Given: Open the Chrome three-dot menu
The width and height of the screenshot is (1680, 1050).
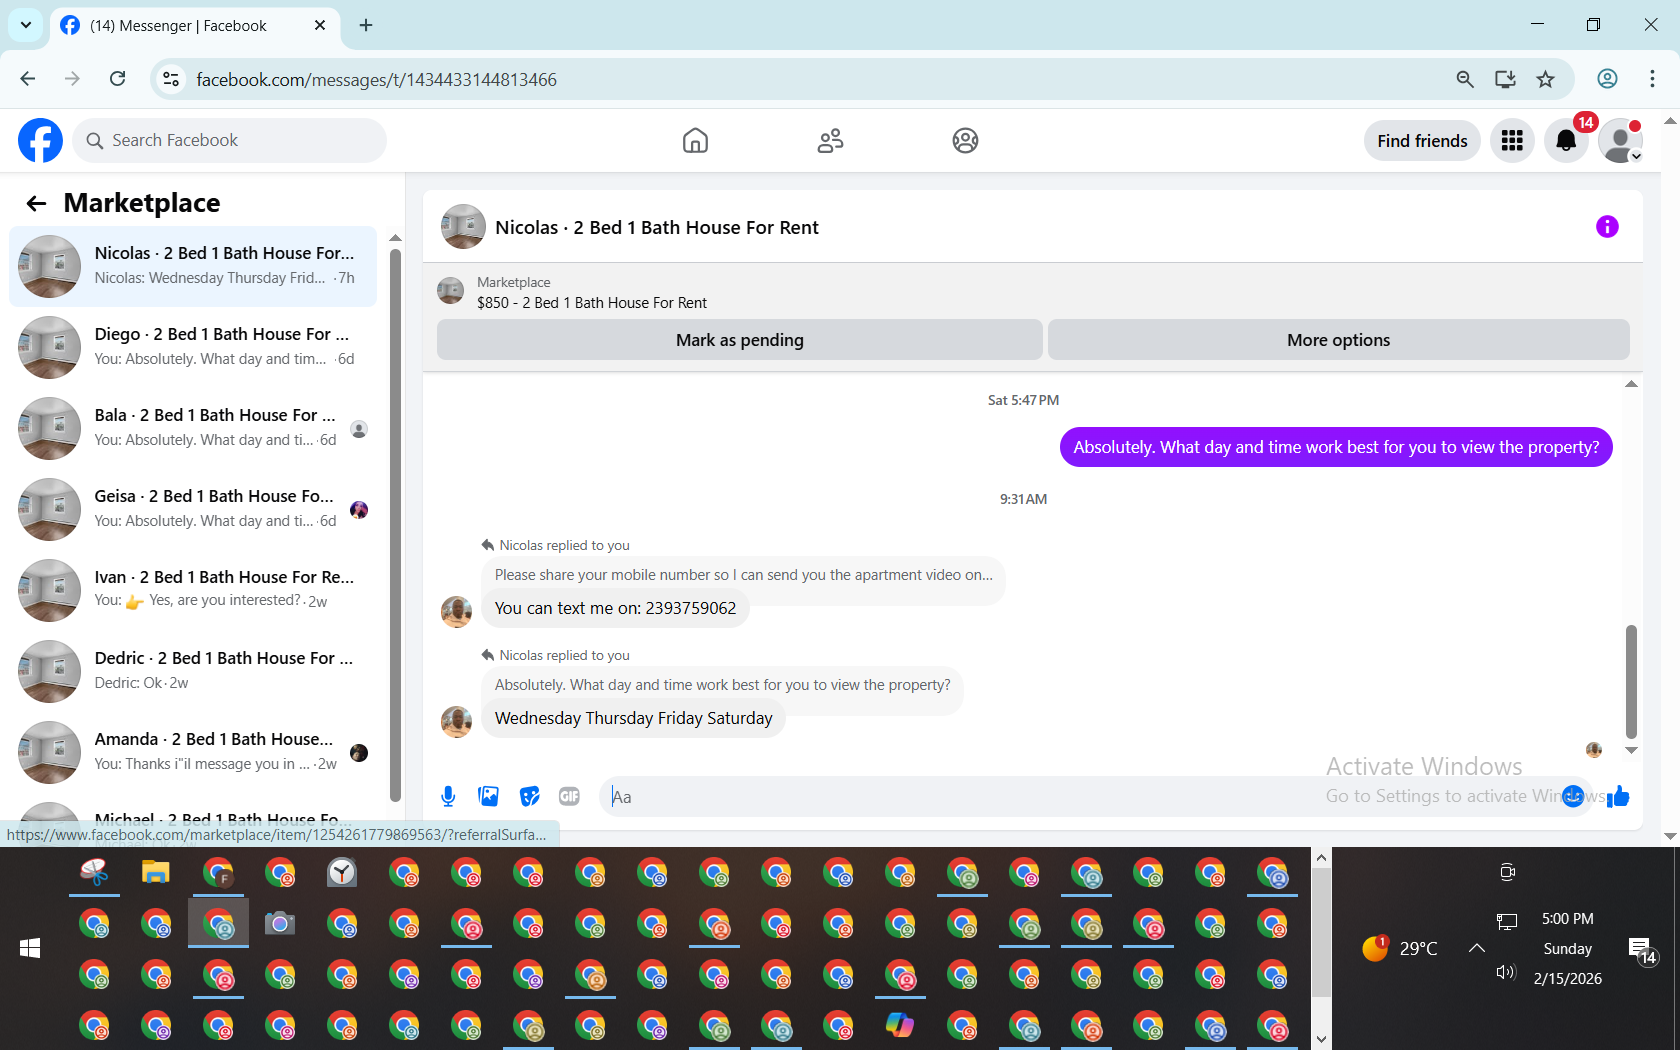Looking at the screenshot, I should 1652,79.
